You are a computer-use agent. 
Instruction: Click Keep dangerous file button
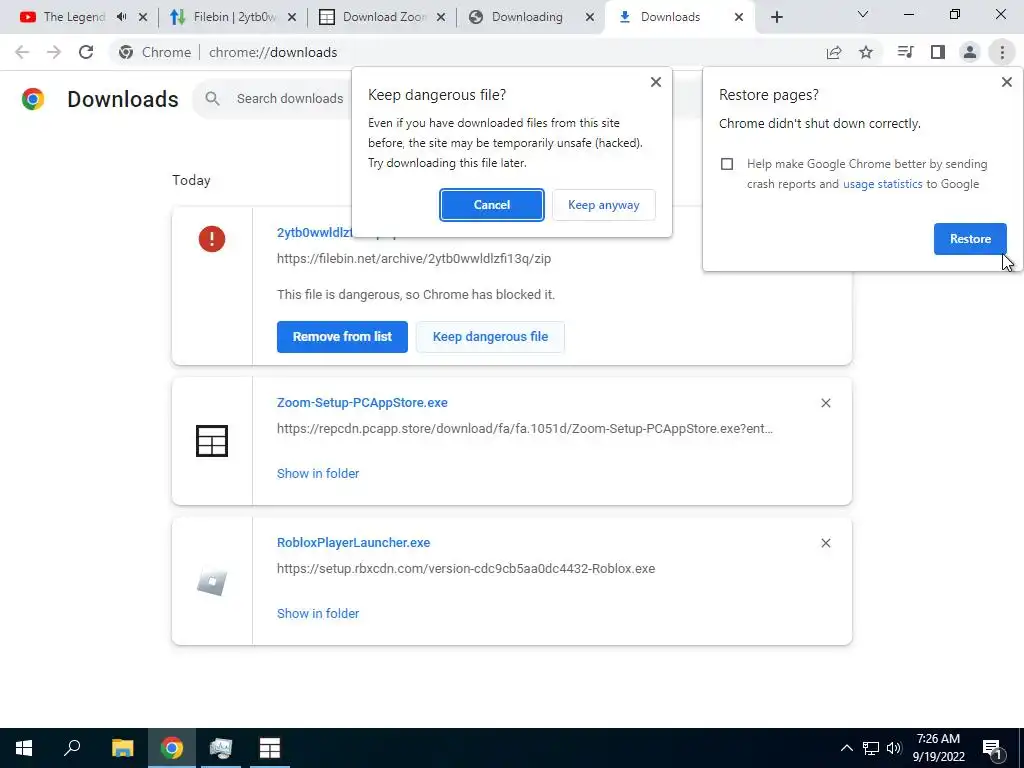click(490, 337)
